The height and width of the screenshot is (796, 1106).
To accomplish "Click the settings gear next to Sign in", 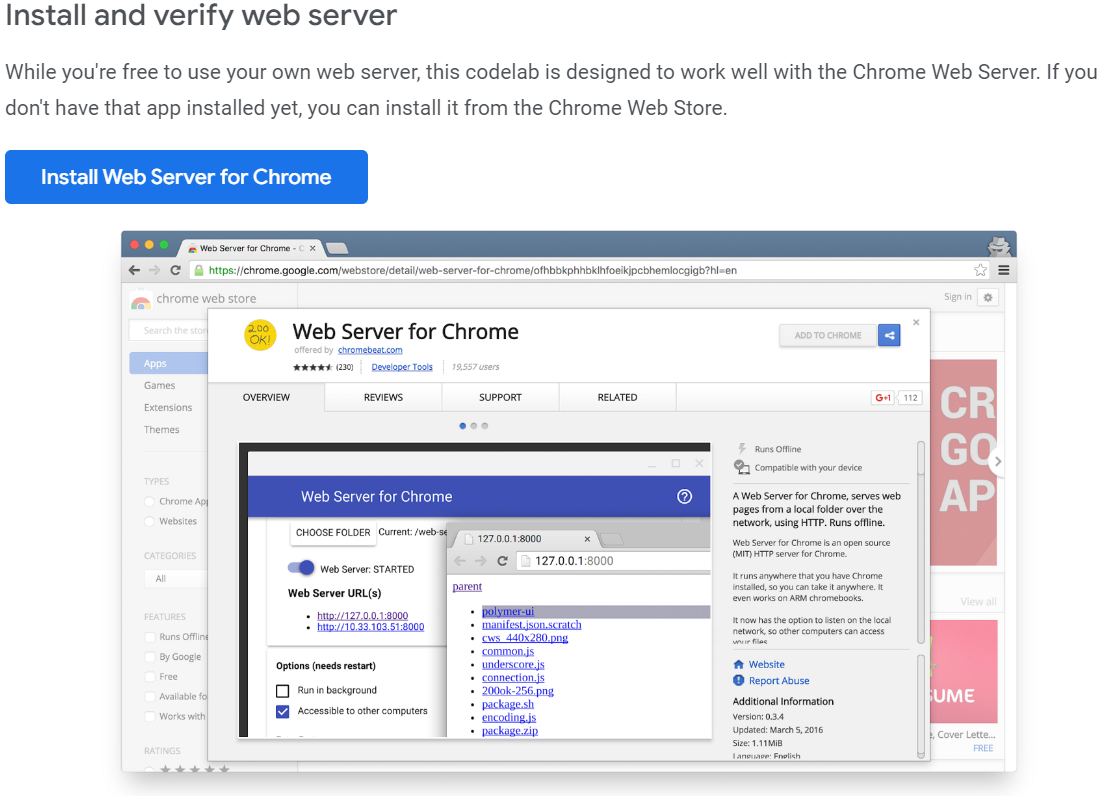I will tap(986, 298).
